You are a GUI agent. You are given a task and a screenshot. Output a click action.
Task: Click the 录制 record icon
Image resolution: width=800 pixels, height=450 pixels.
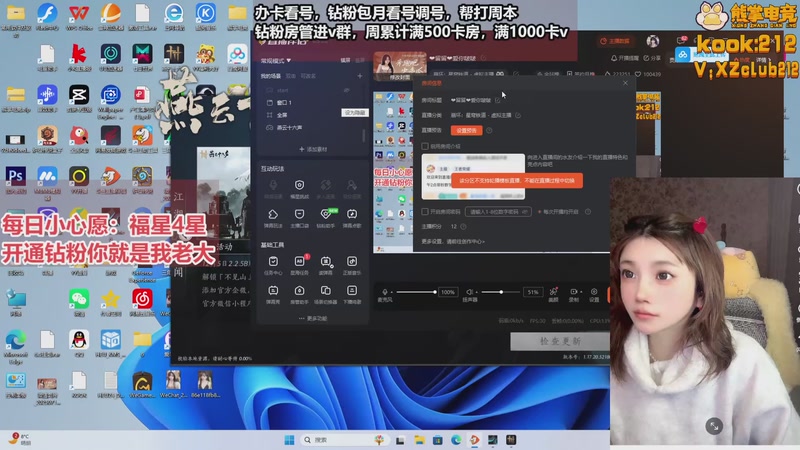[573, 292]
